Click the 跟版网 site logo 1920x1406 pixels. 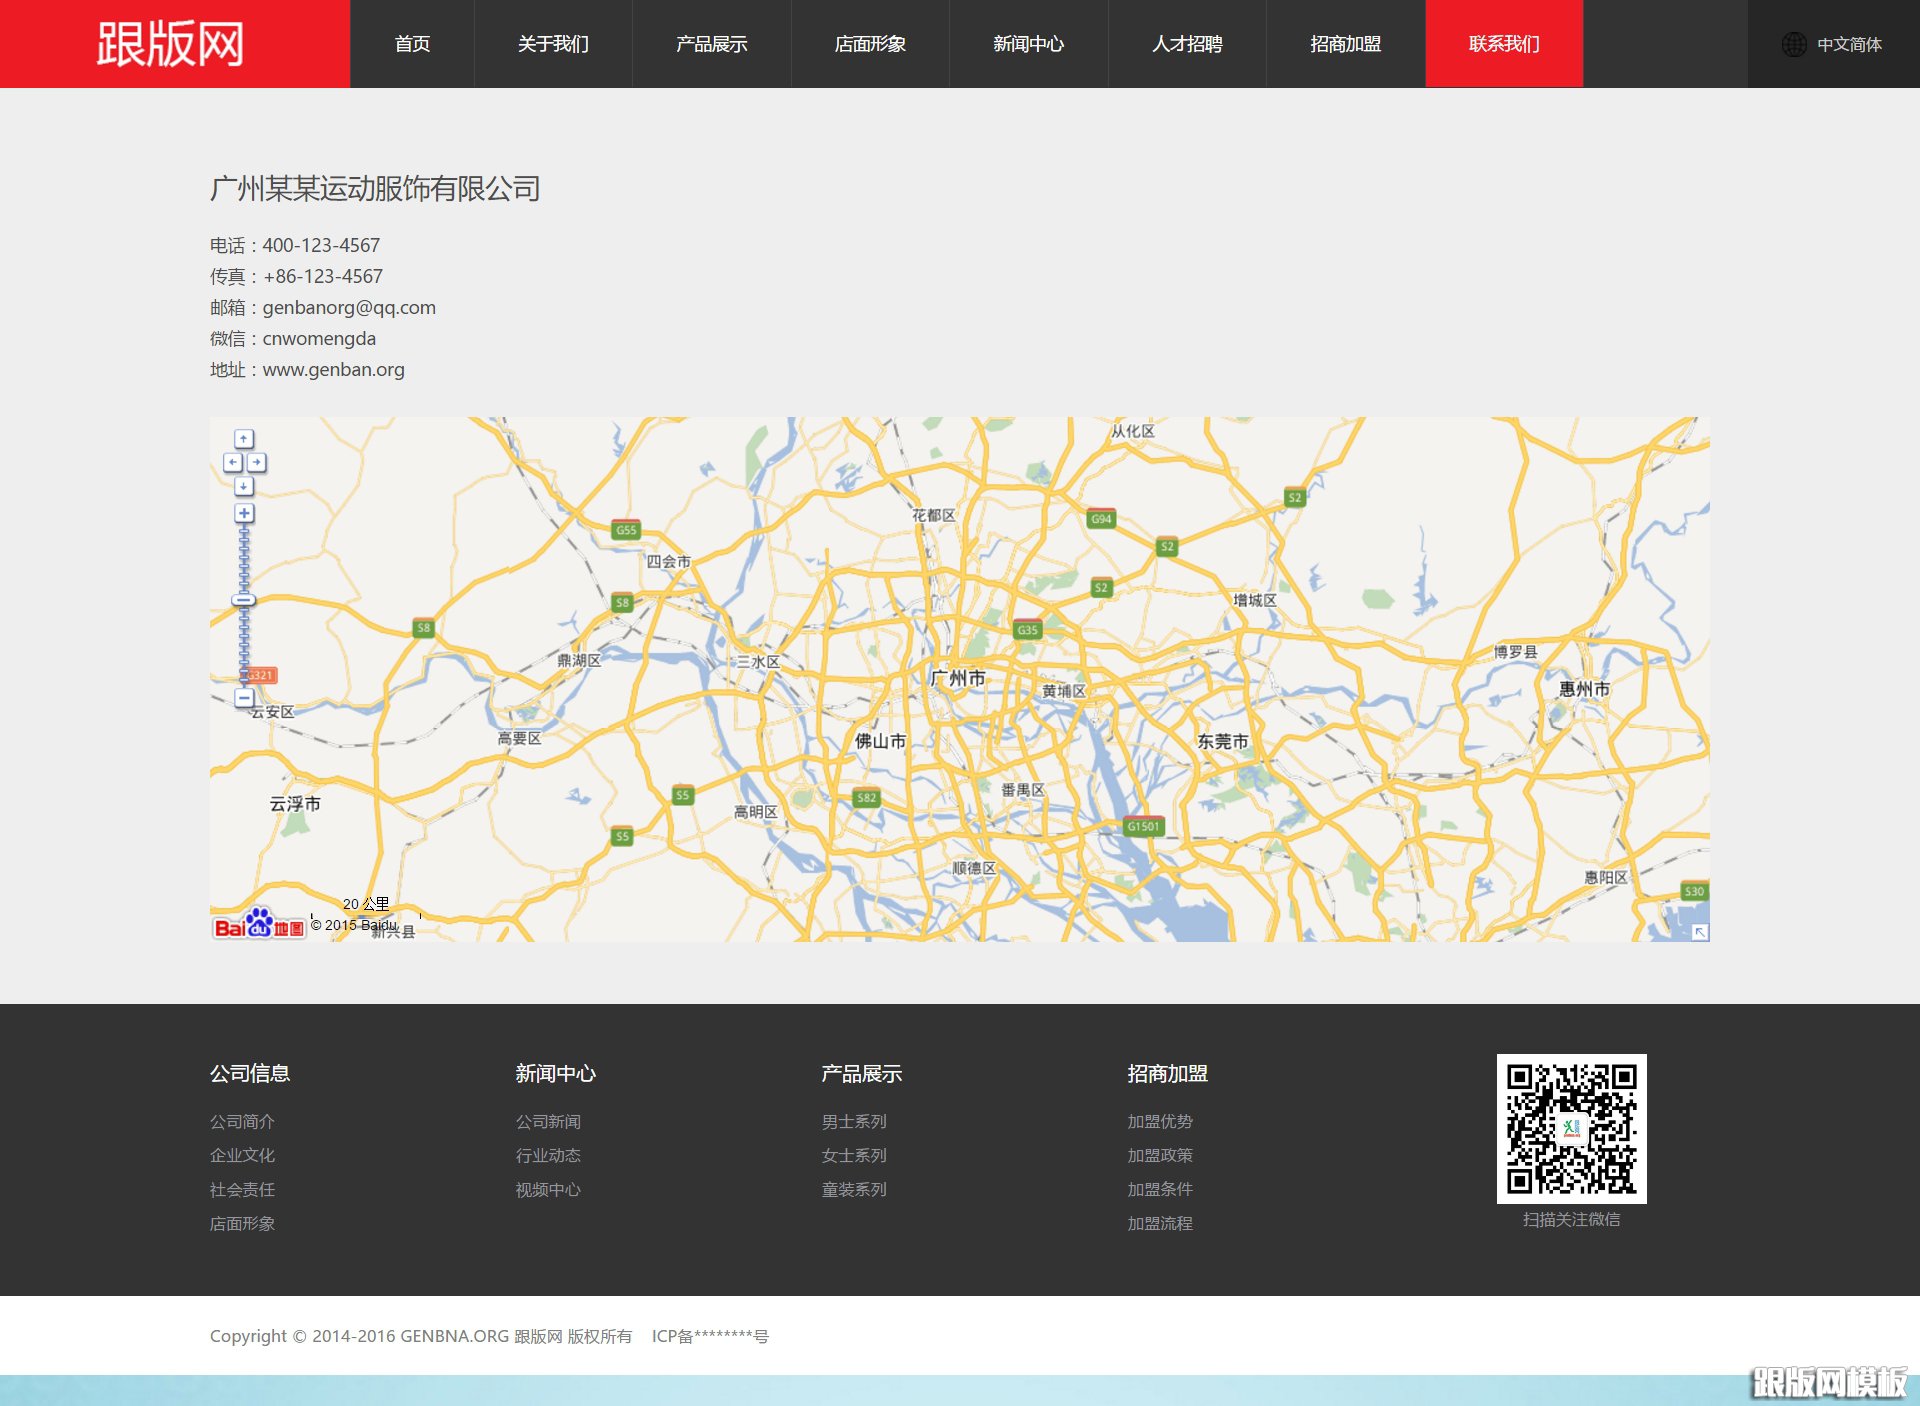pos(170,44)
